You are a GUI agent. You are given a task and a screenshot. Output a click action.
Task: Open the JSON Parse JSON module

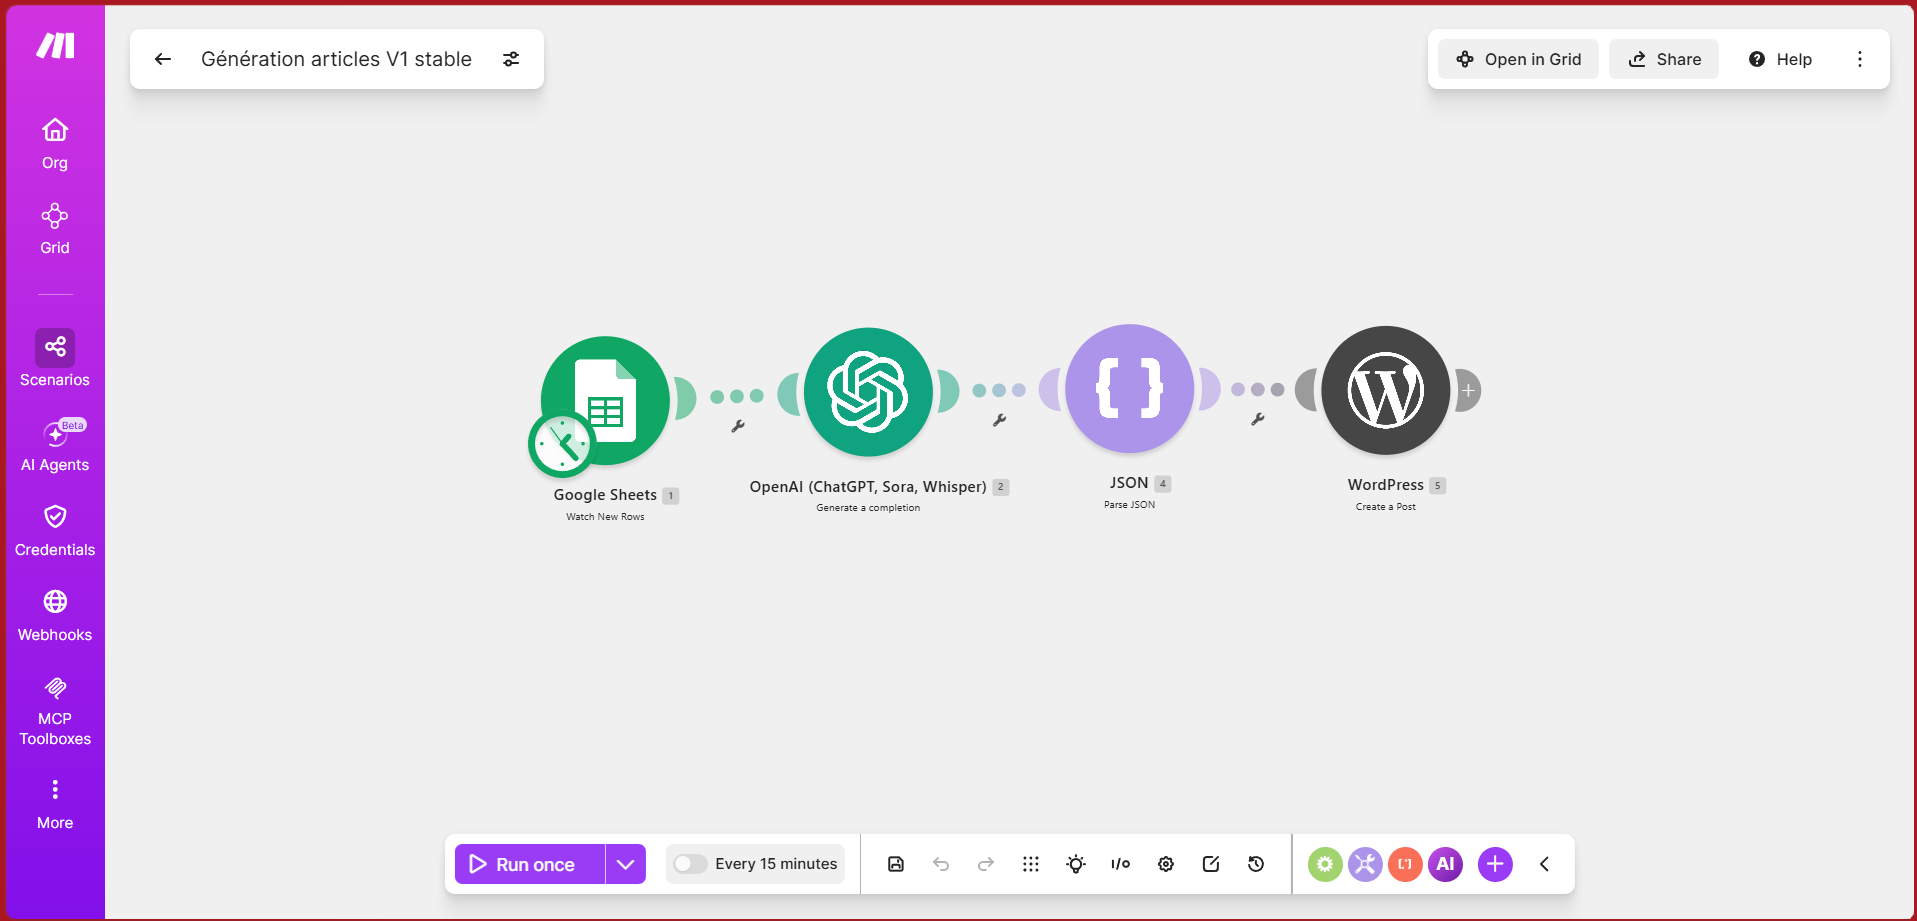pos(1129,388)
